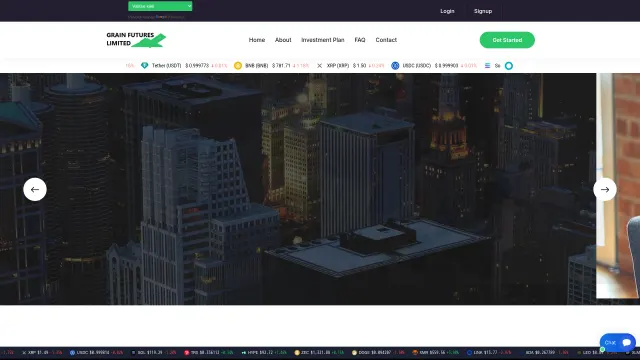Click the Solana striped icon in top ticker
The width and height of the screenshot is (640, 360).
click(487, 66)
